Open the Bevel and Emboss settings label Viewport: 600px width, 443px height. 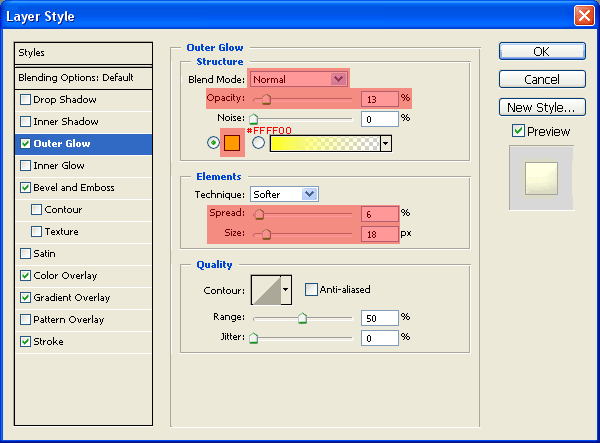(x=74, y=188)
